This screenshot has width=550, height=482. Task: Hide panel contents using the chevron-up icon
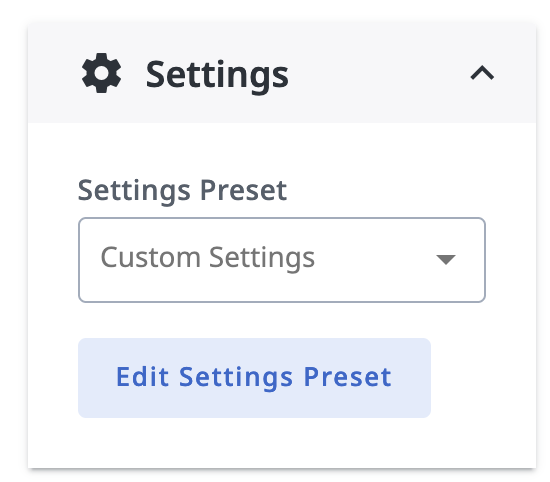pos(482,73)
